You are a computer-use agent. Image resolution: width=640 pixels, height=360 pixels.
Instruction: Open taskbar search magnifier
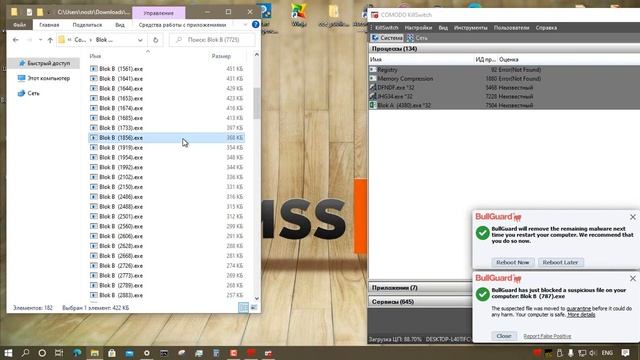(x=25, y=353)
